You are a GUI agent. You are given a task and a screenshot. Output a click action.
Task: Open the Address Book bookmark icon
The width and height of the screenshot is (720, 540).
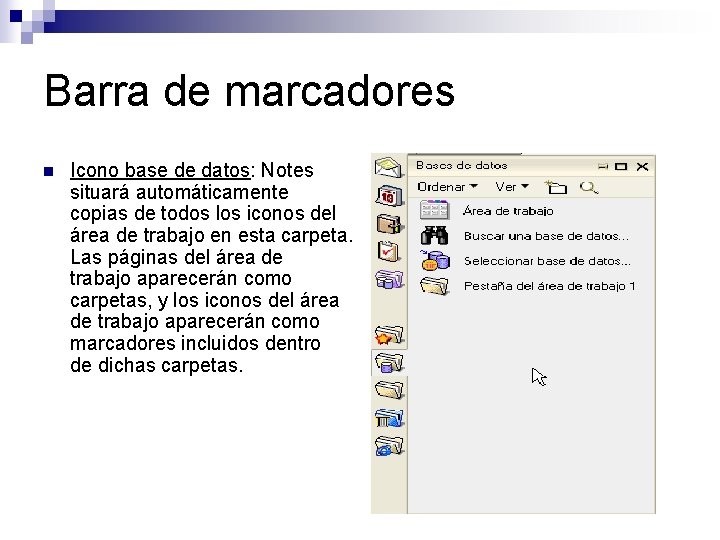[x=388, y=224]
